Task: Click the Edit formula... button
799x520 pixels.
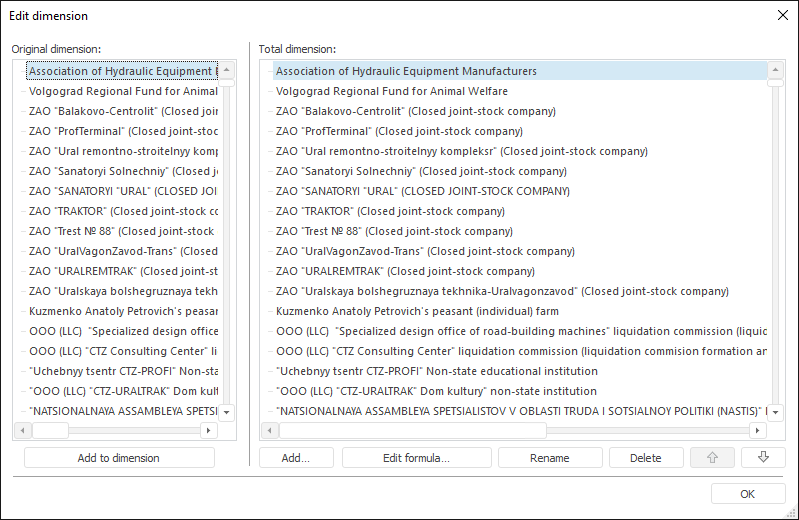Action: [x=416, y=458]
